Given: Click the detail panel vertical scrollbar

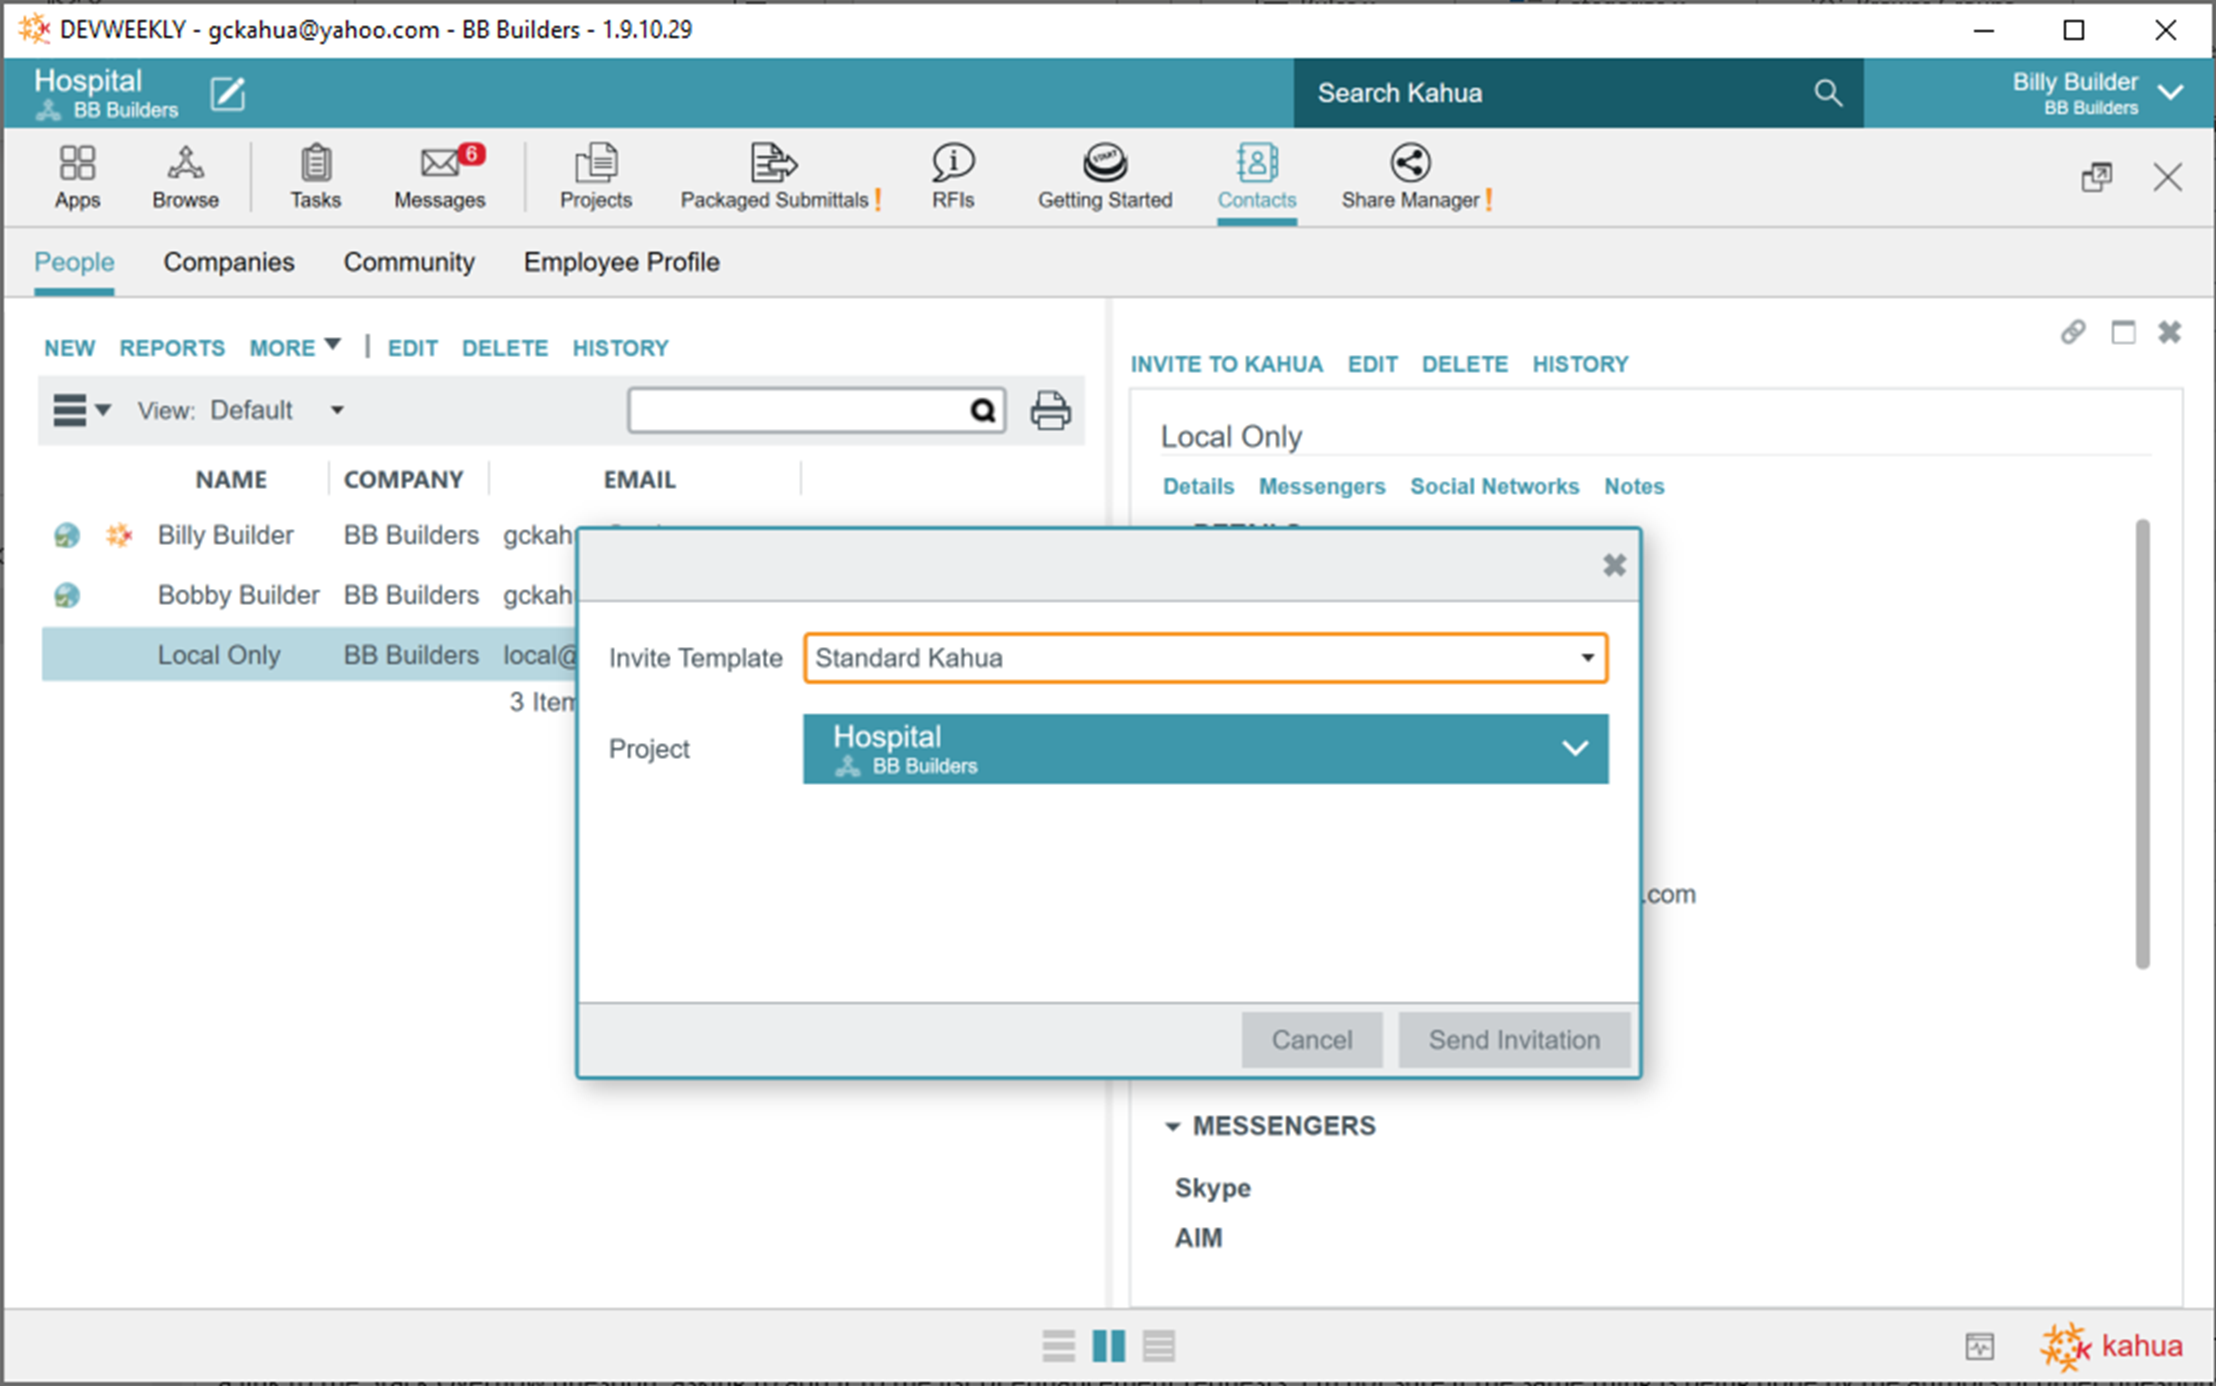Looking at the screenshot, I should tap(2142, 742).
